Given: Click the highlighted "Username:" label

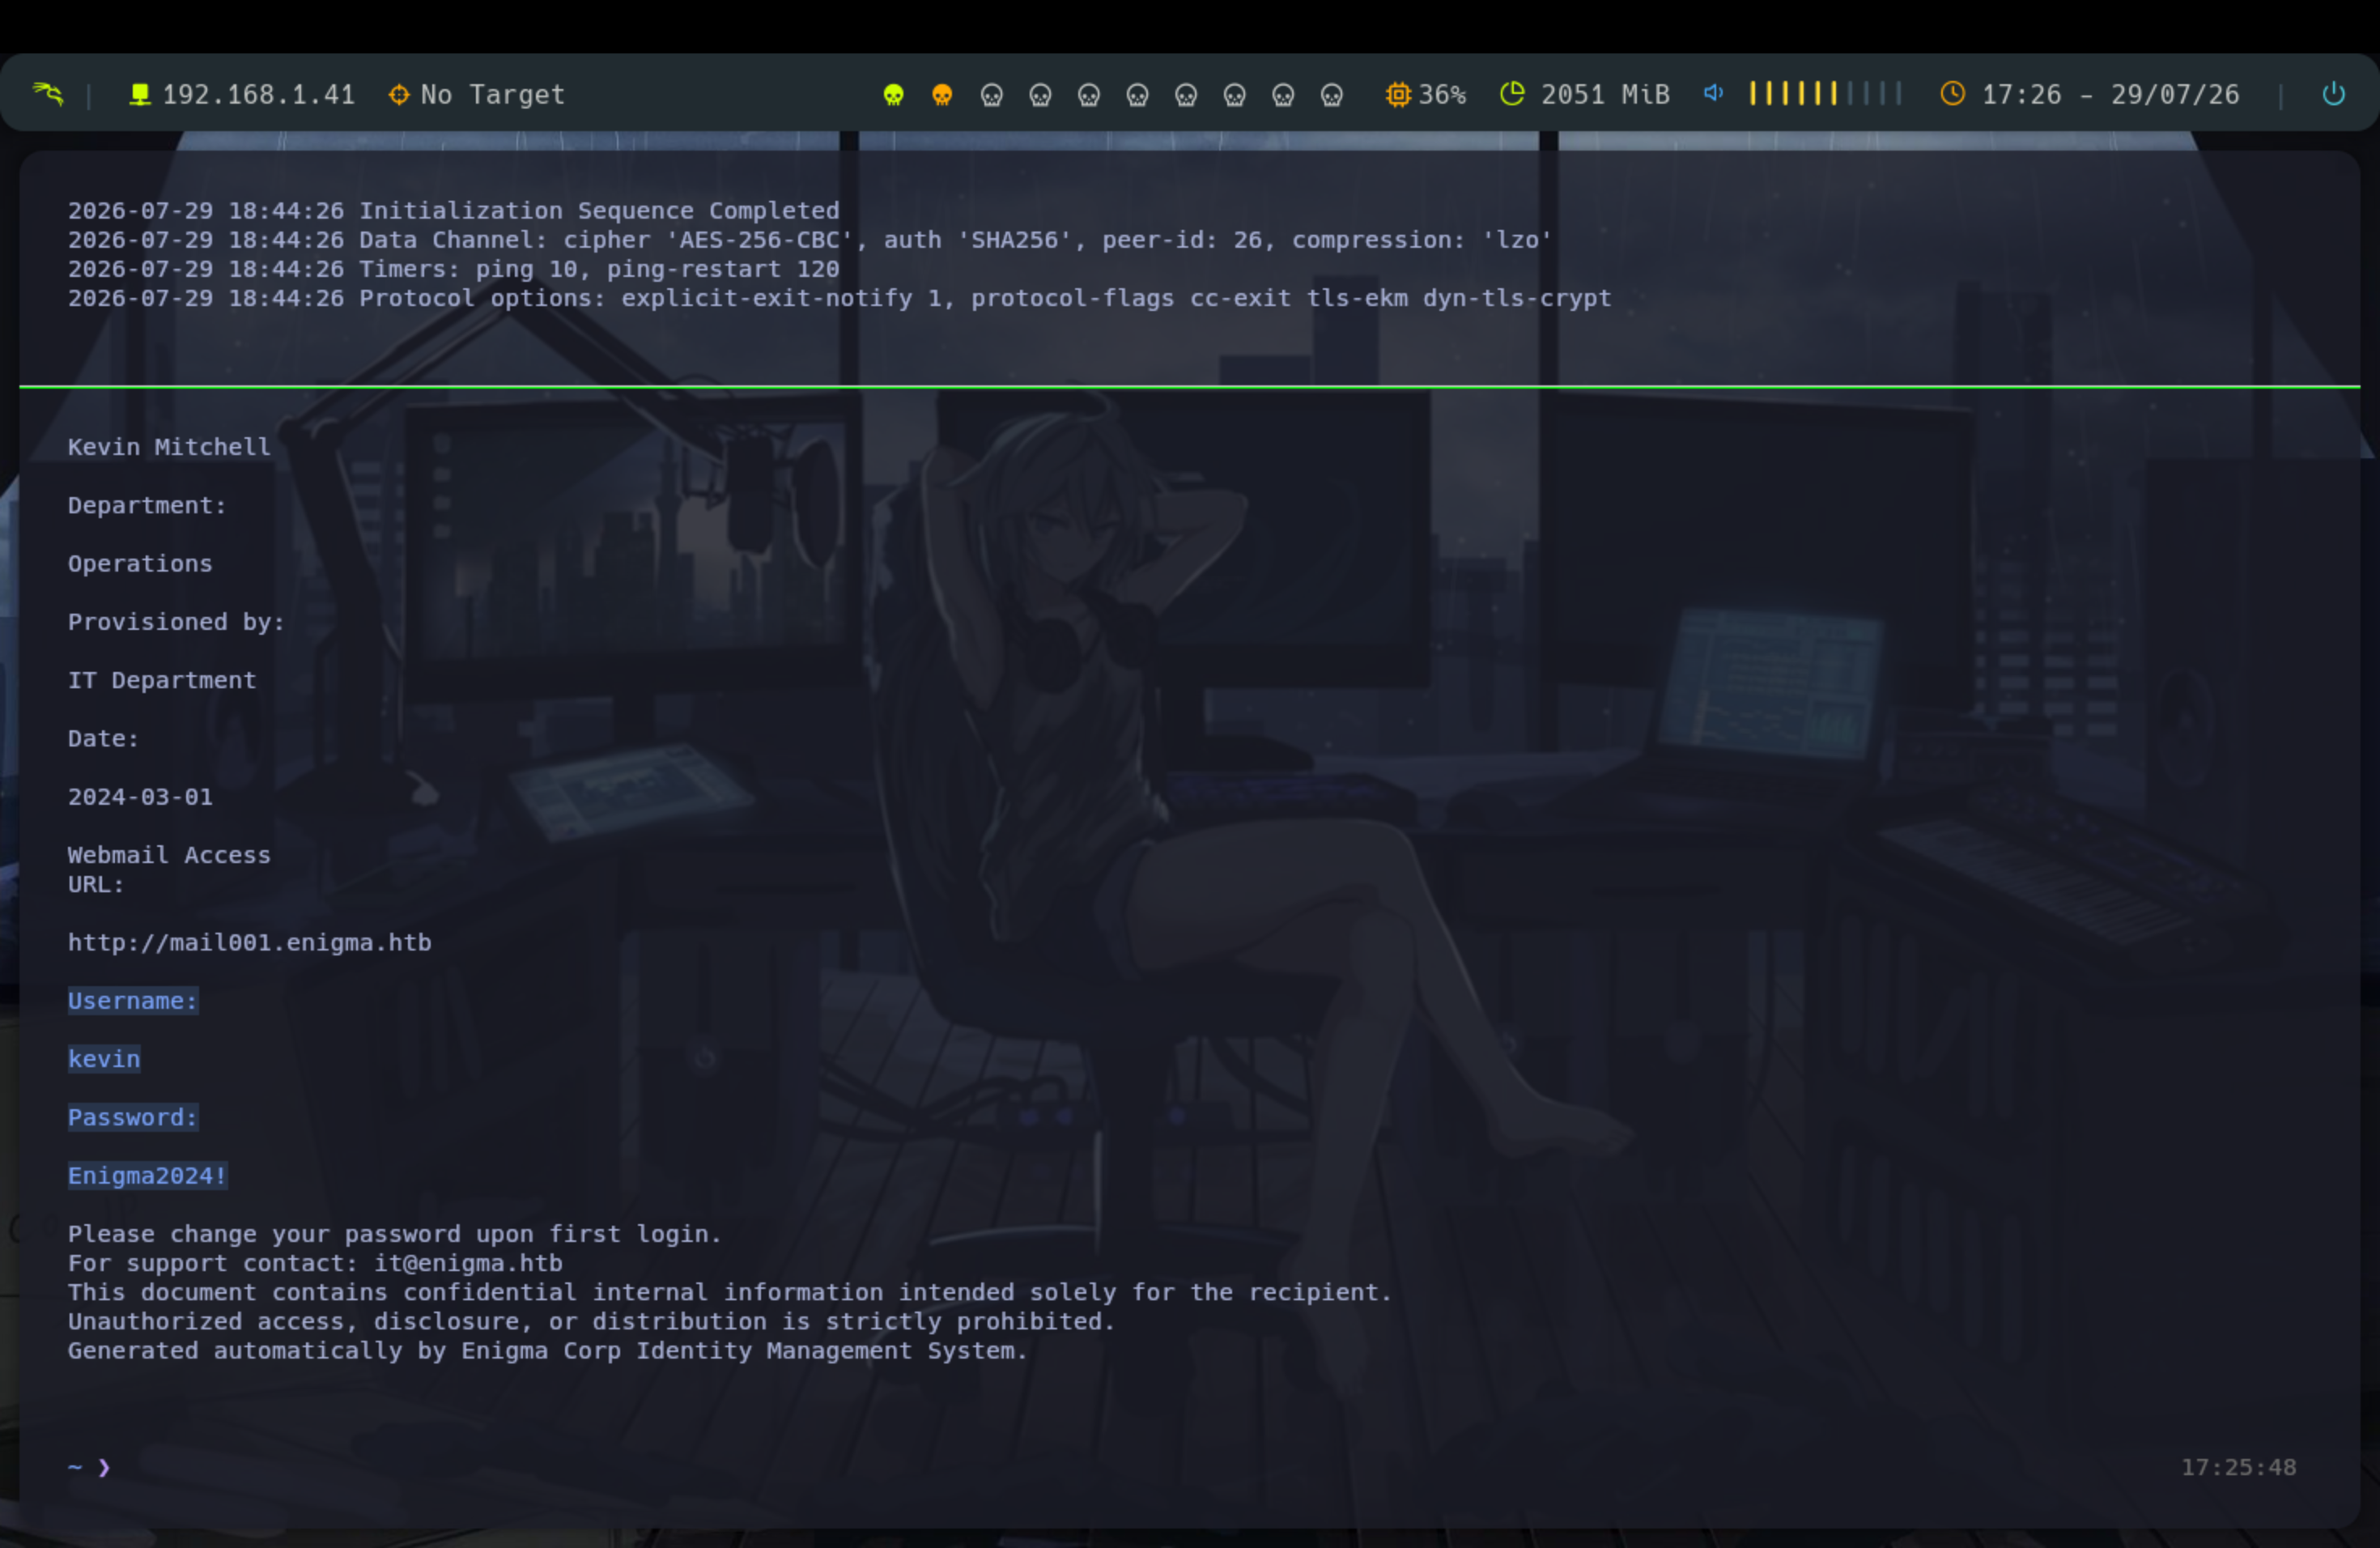Looking at the screenshot, I should click(x=133, y=1001).
